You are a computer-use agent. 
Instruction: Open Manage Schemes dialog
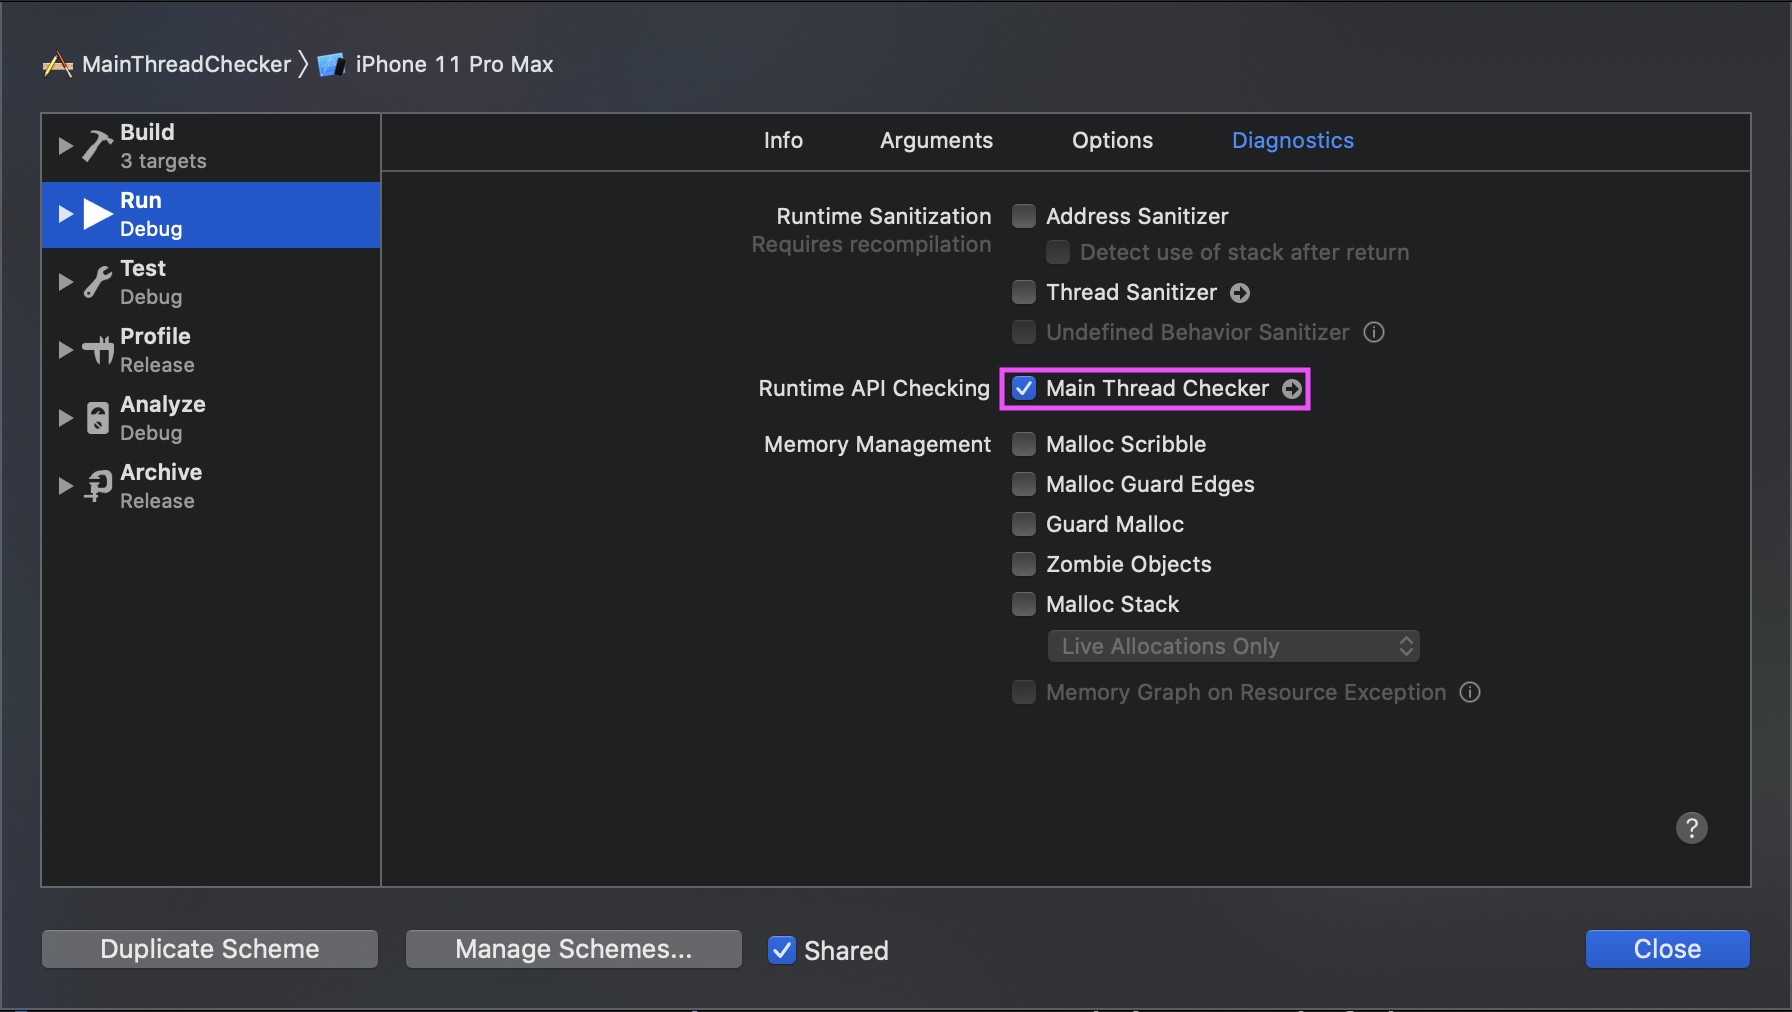click(x=573, y=948)
